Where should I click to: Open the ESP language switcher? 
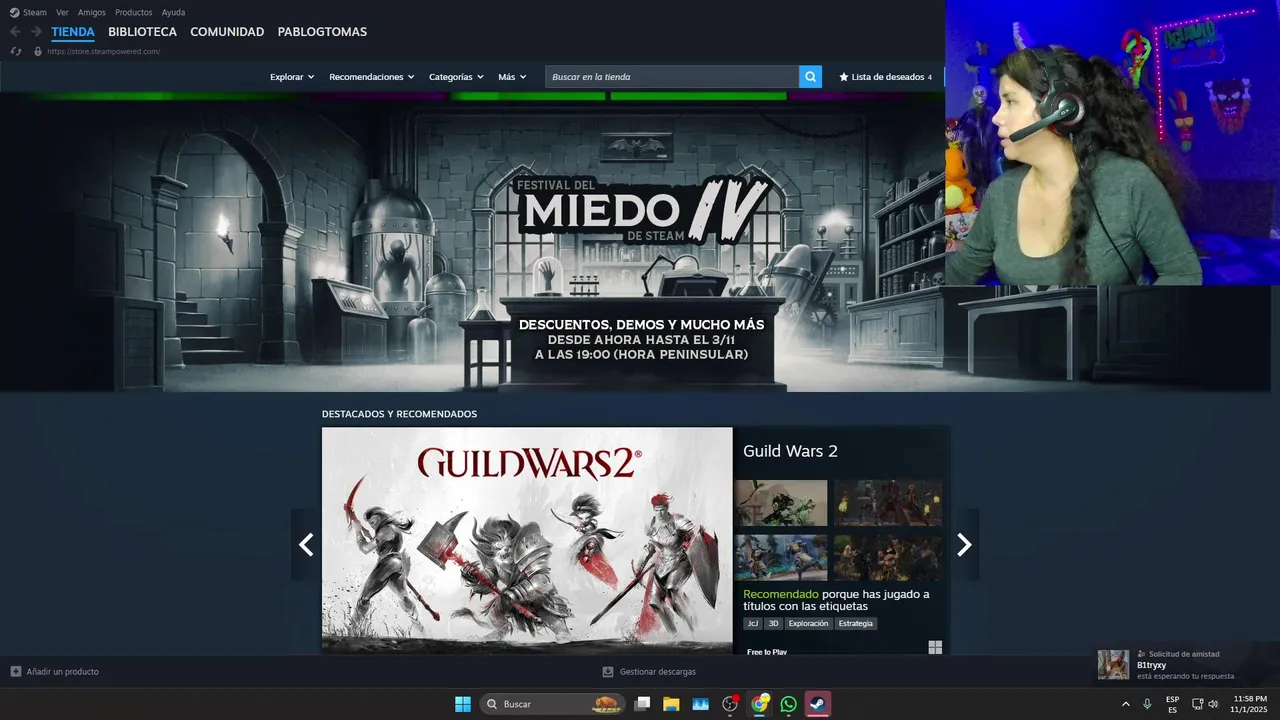click(1172, 704)
